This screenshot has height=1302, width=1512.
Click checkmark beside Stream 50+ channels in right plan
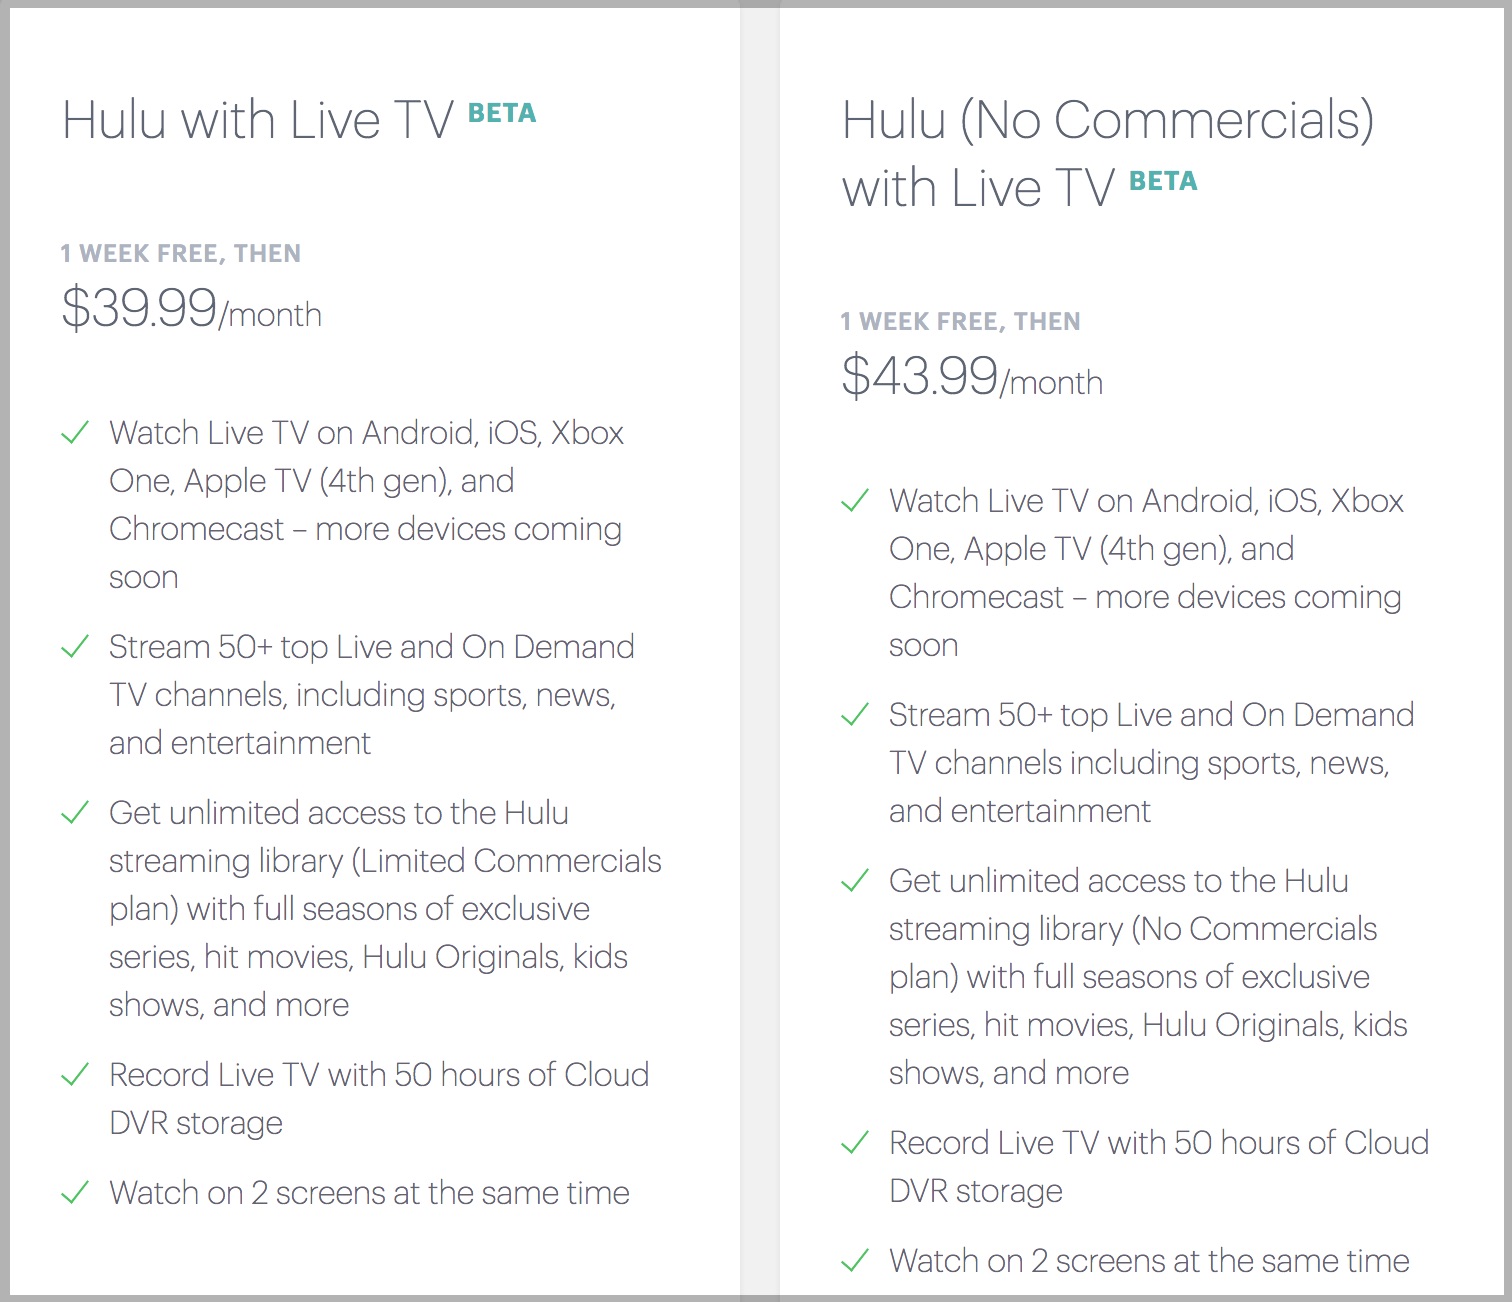855,715
